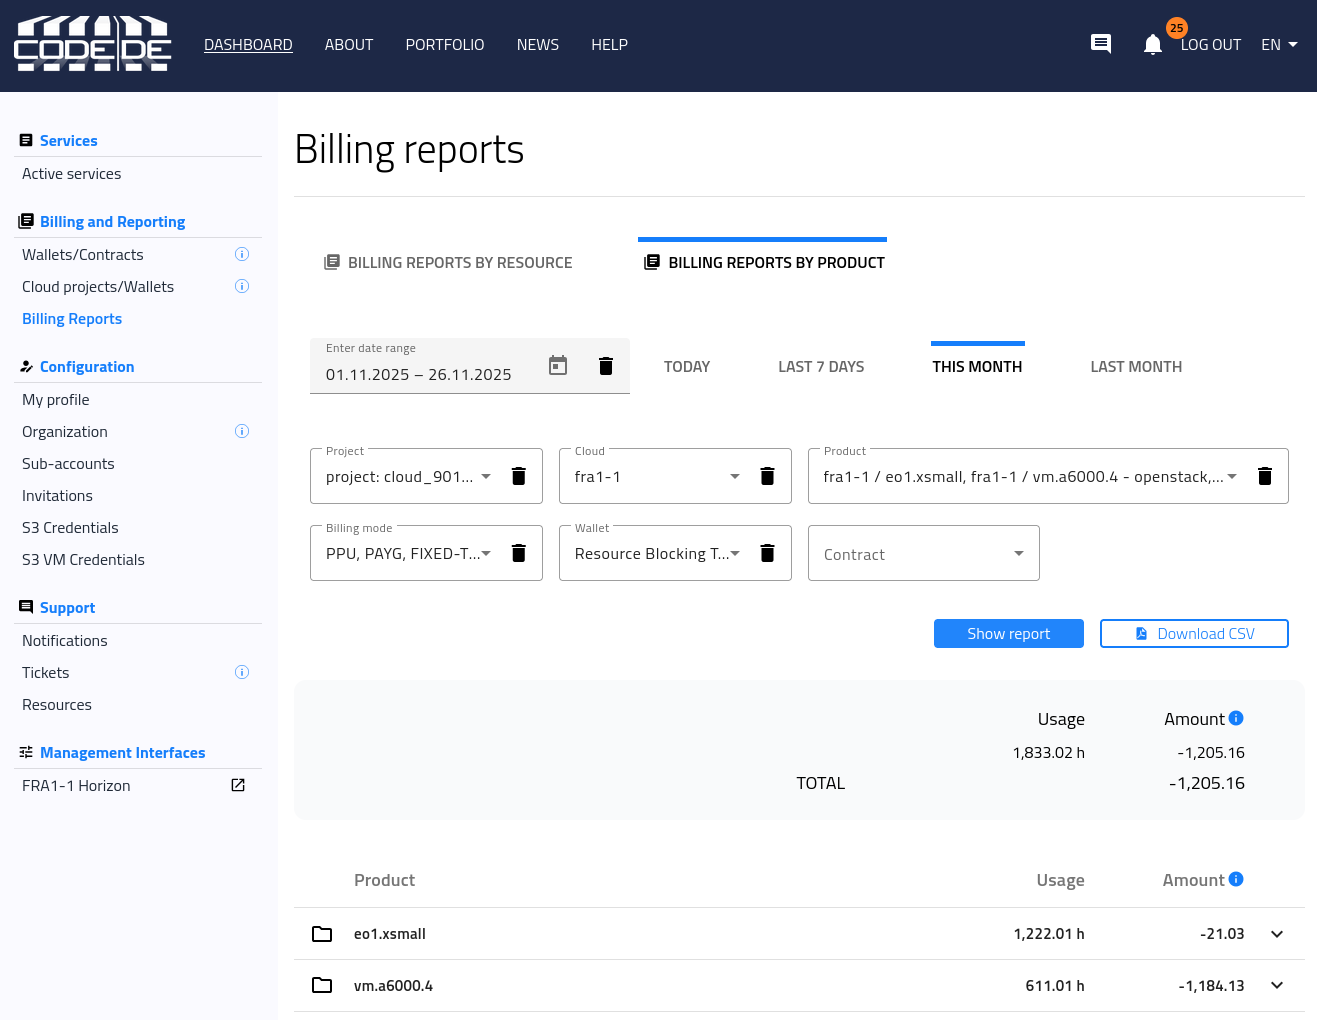Open the calendar date picker icon
1317x1020 pixels.
pyautogui.click(x=558, y=366)
